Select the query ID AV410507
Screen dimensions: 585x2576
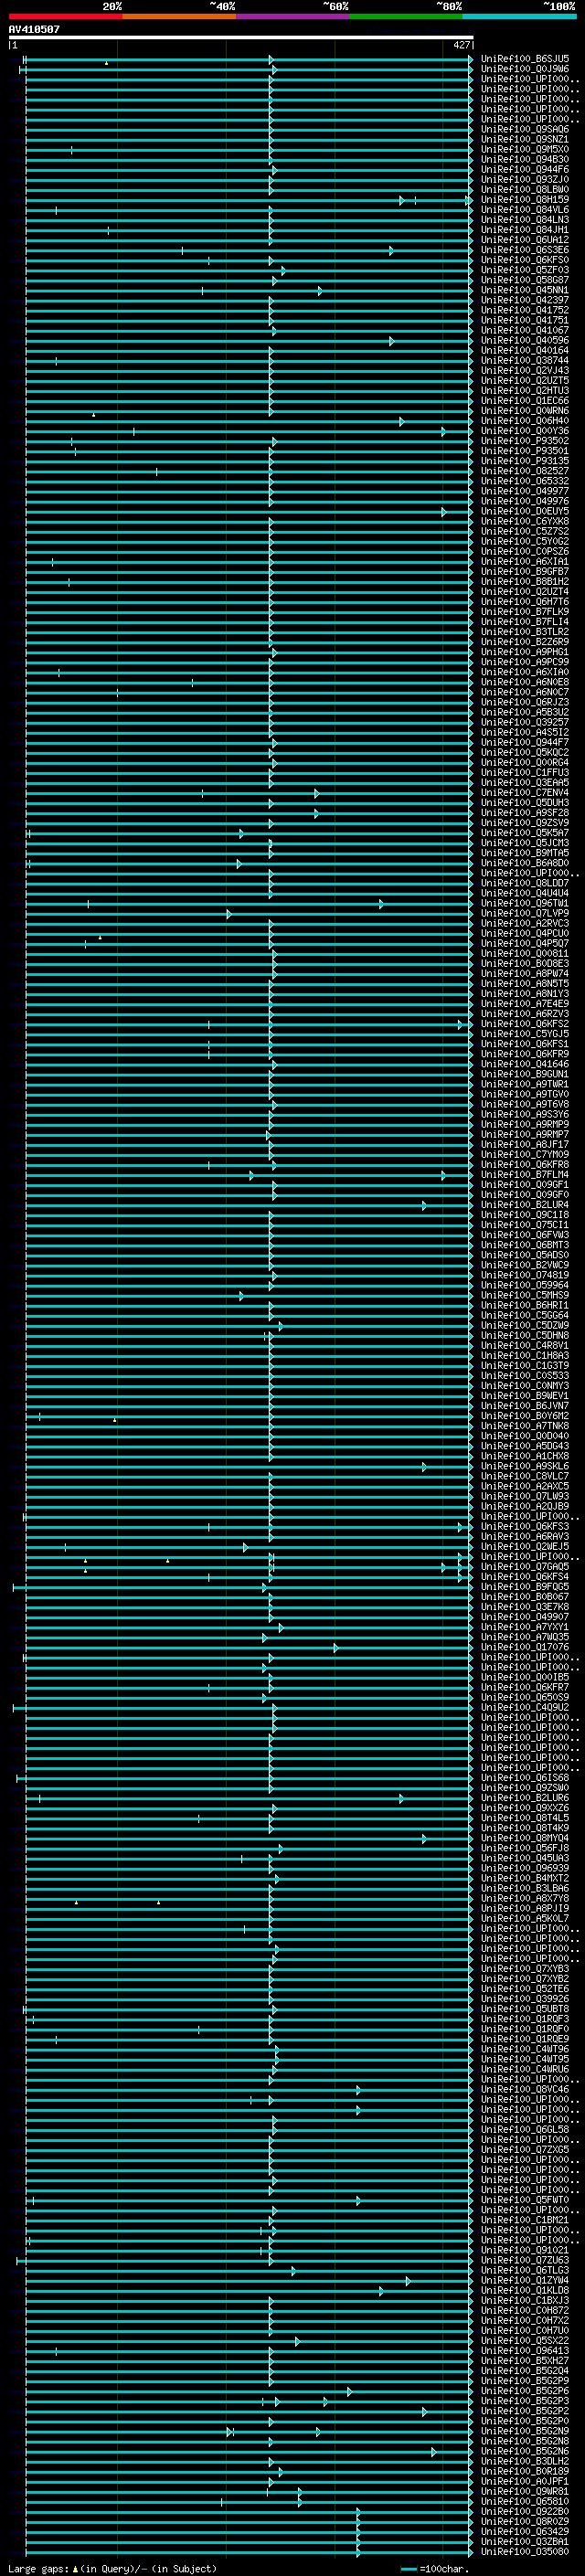point(34,29)
